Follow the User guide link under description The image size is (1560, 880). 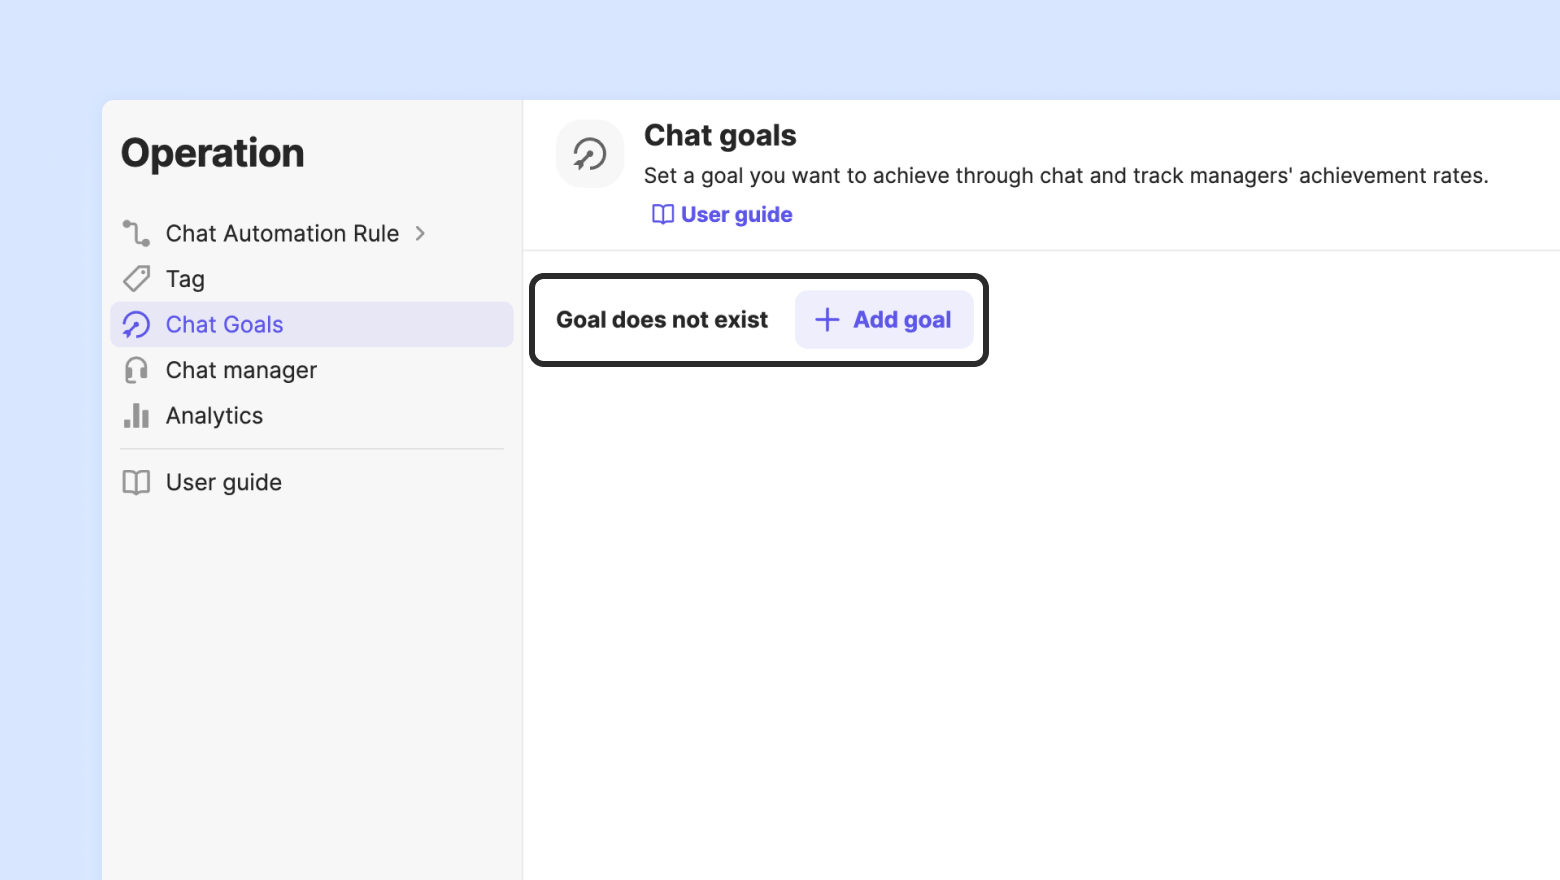point(736,215)
